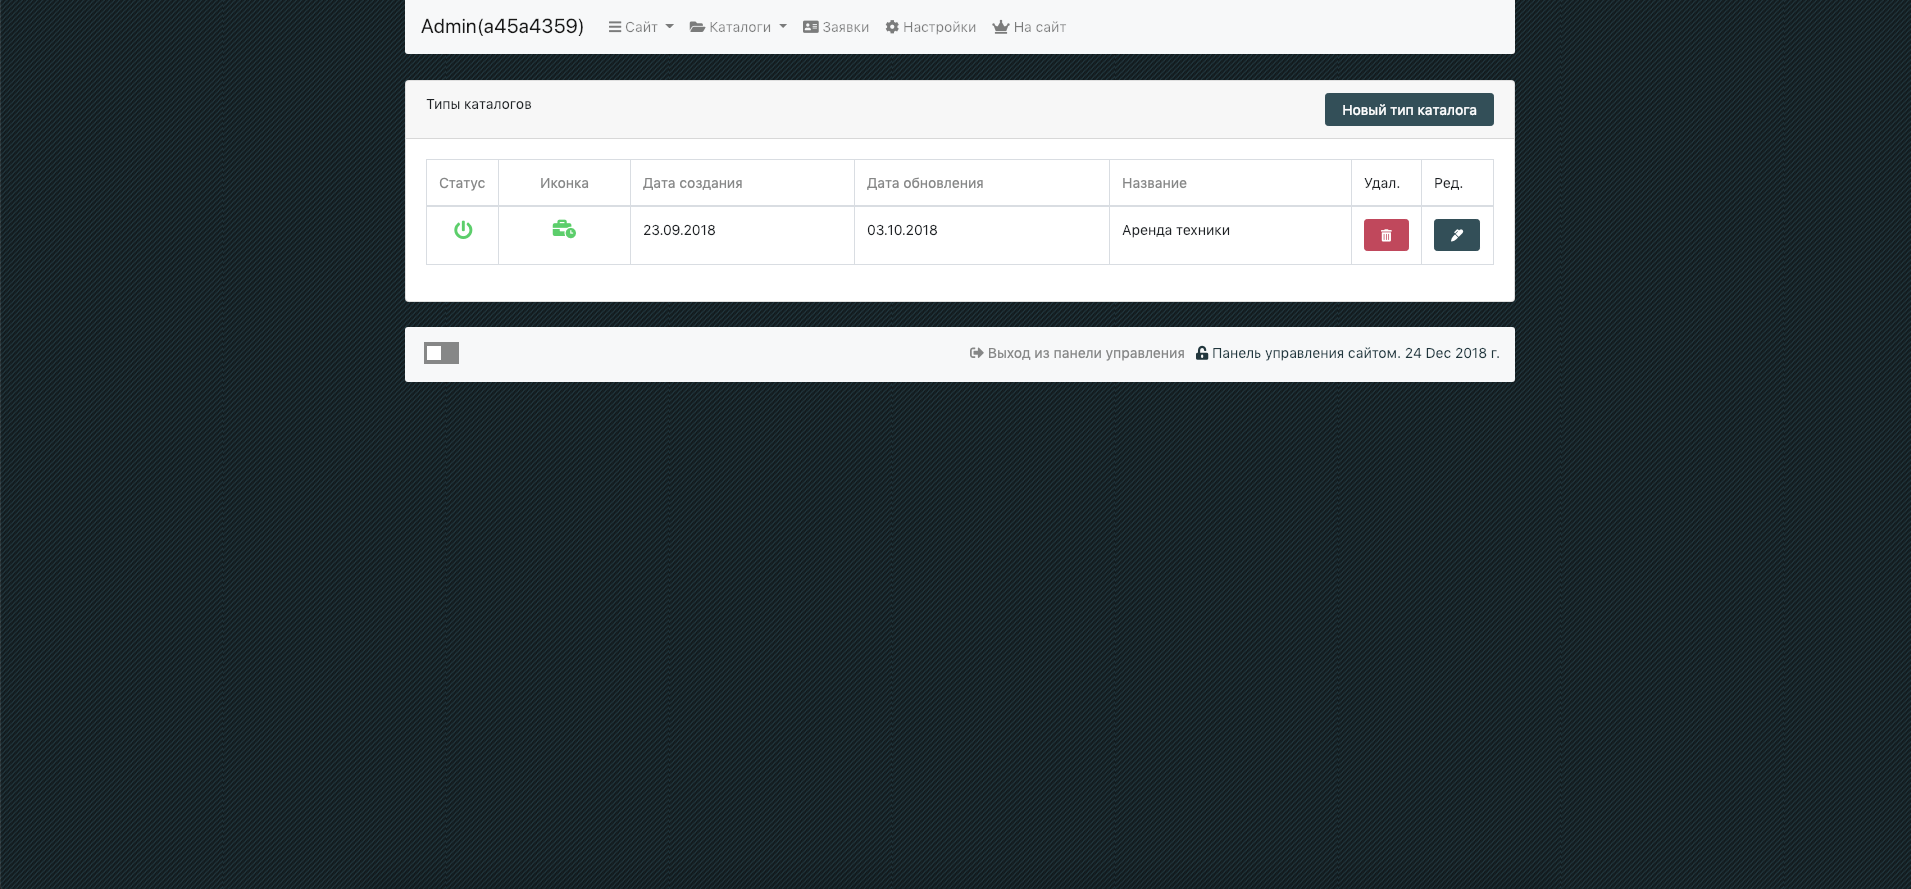The height and width of the screenshot is (889, 1911).
Task: Click the Иконка column header
Action: point(564,183)
